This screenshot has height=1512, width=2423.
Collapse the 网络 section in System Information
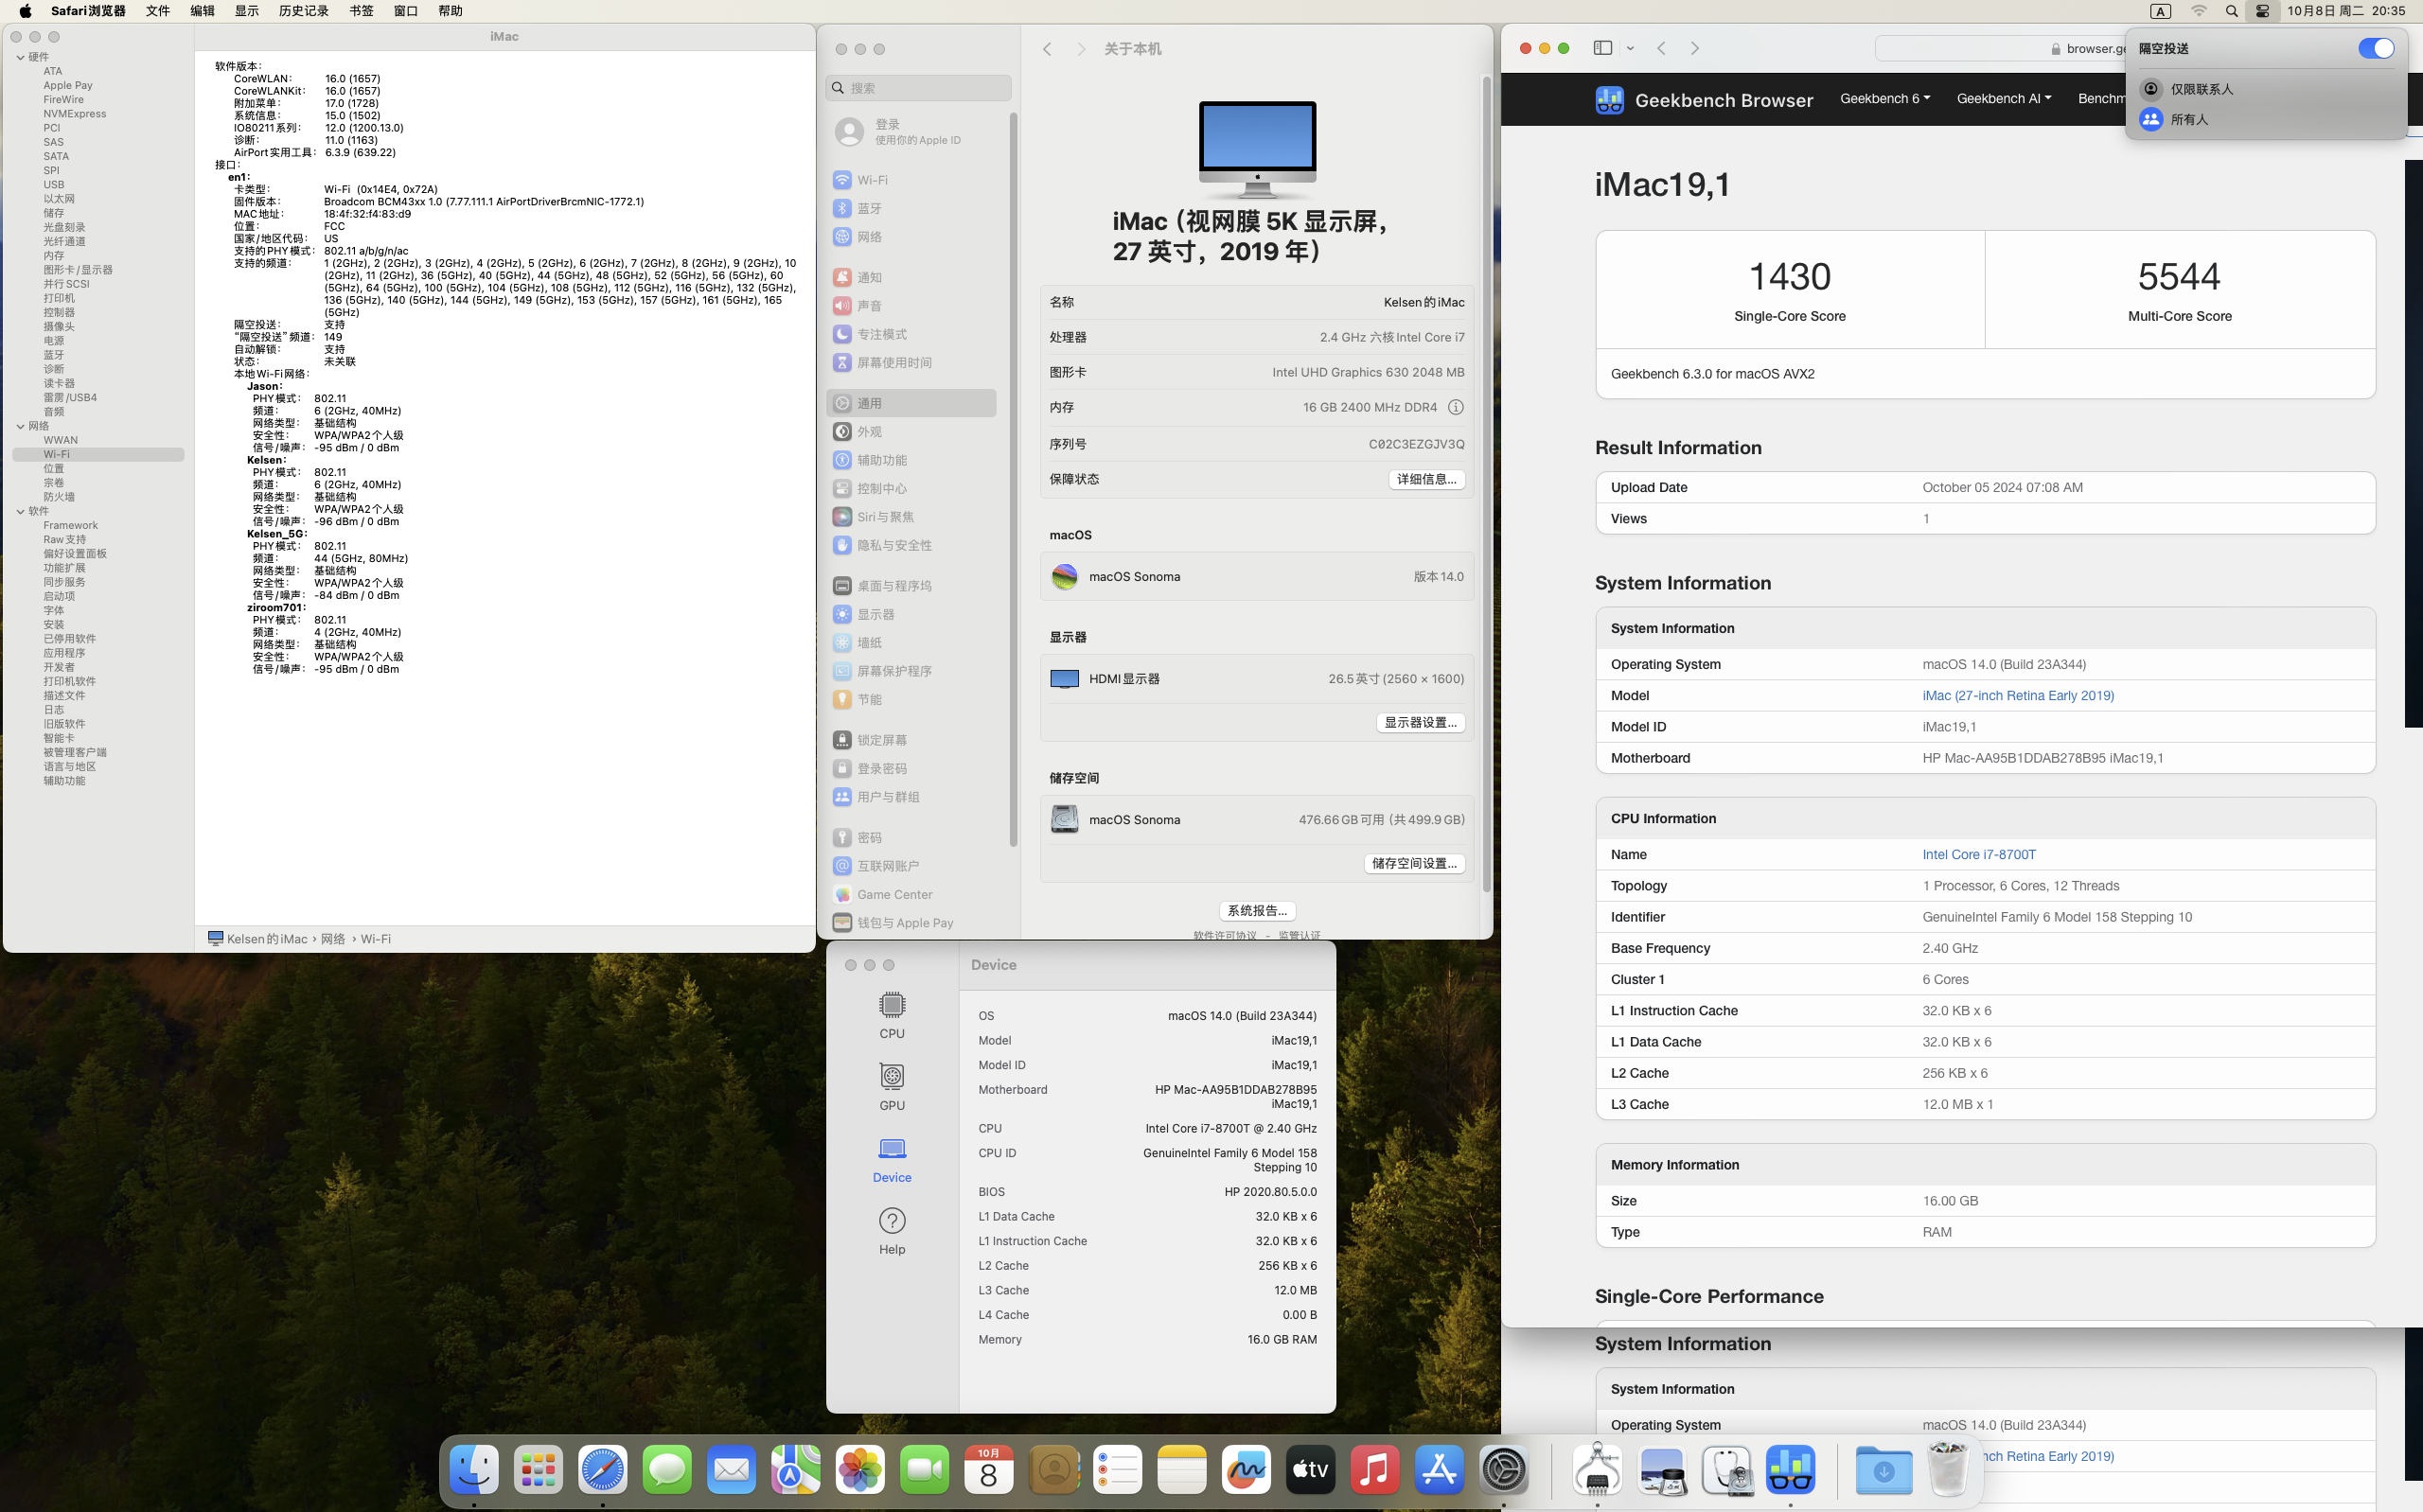(20, 426)
